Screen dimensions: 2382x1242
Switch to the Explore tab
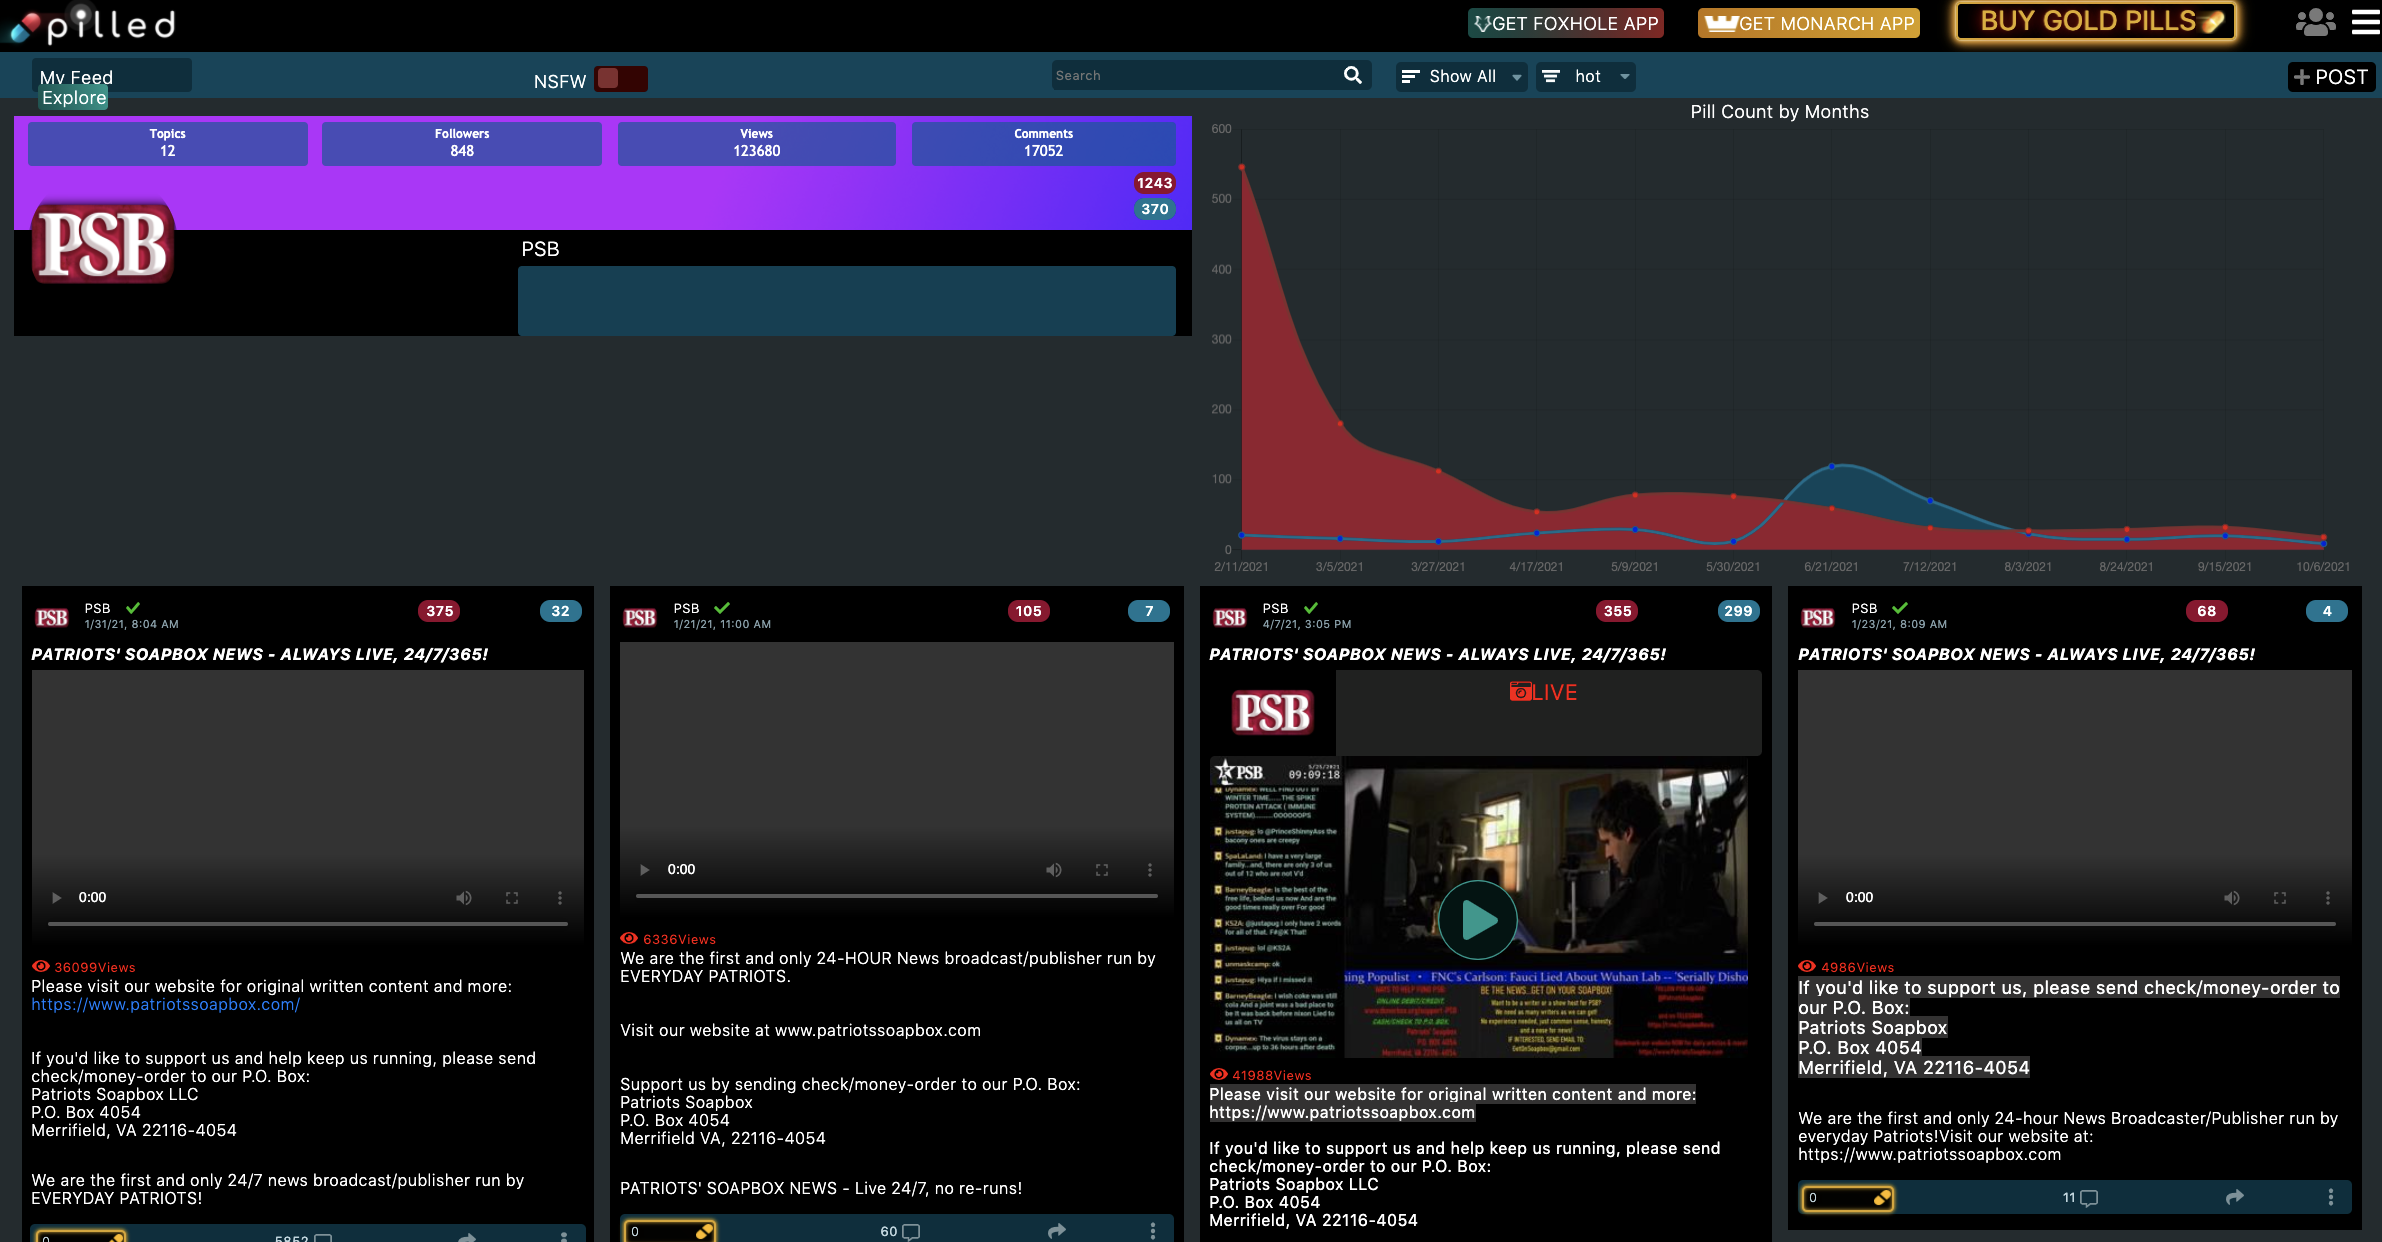coord(74,98)
